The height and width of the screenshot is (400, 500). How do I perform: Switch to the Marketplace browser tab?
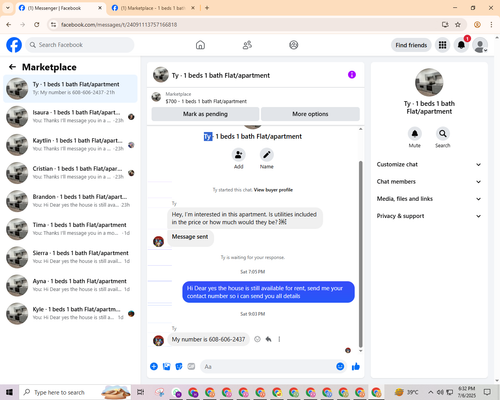153,8
